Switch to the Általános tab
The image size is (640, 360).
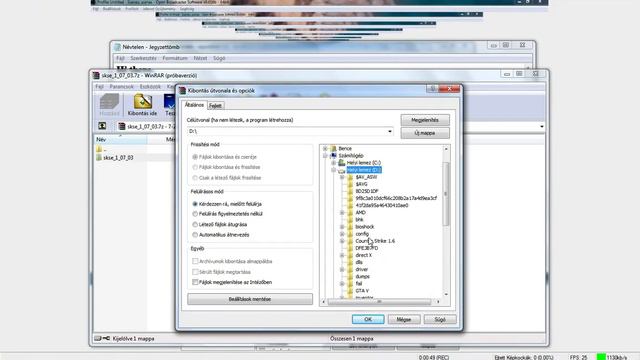[194, 105]
